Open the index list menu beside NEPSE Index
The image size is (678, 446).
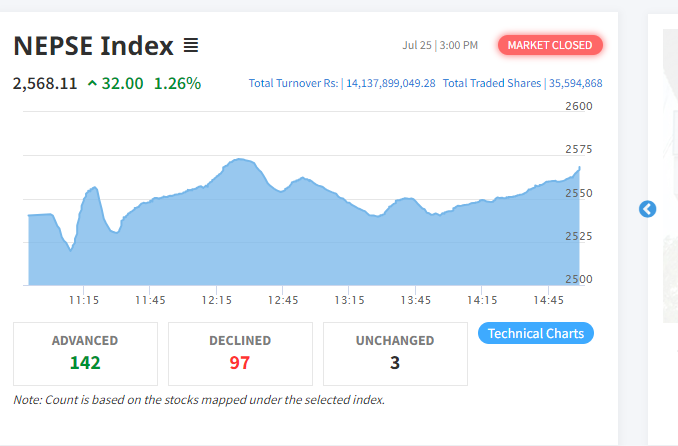click(x=191, y=46)
